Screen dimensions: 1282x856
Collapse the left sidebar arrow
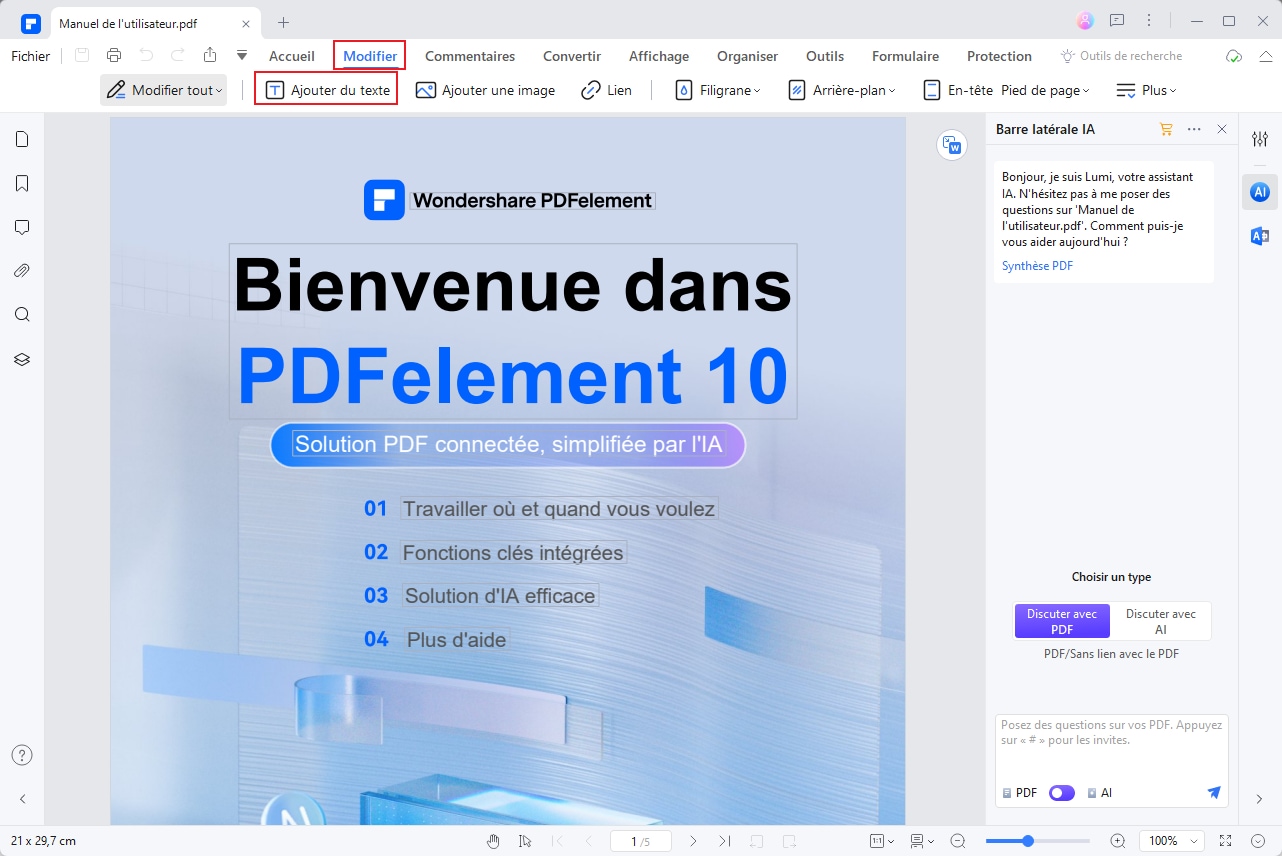pos(22,799)
